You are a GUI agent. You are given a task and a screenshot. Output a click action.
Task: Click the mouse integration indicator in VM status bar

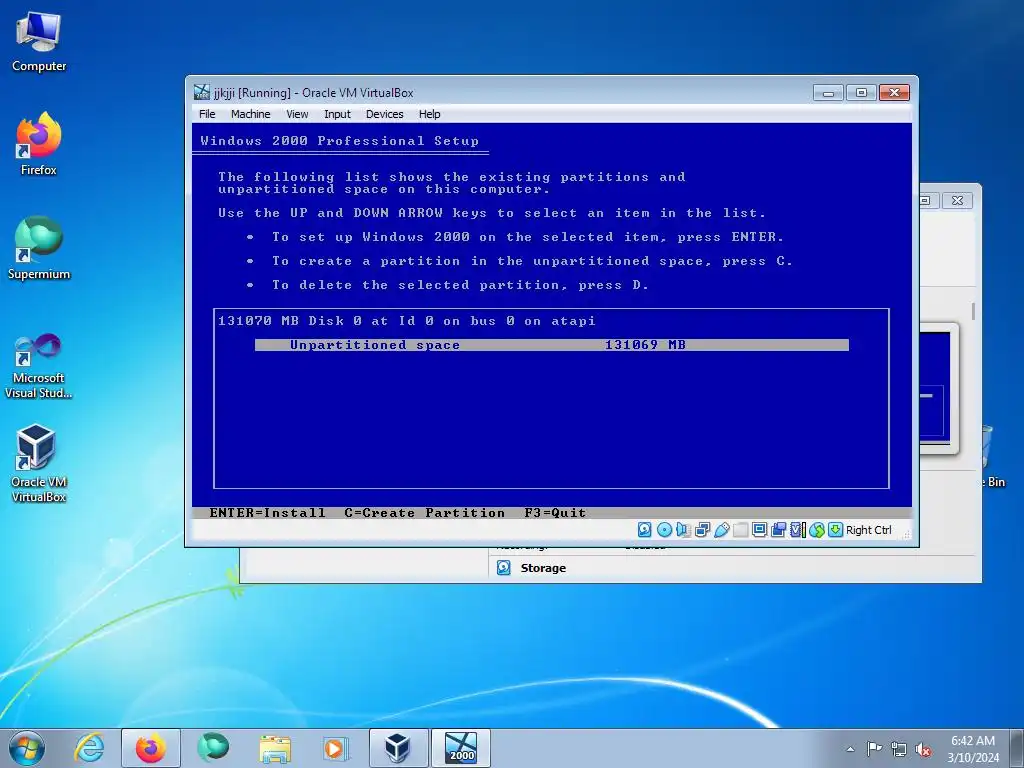(816, 530)
